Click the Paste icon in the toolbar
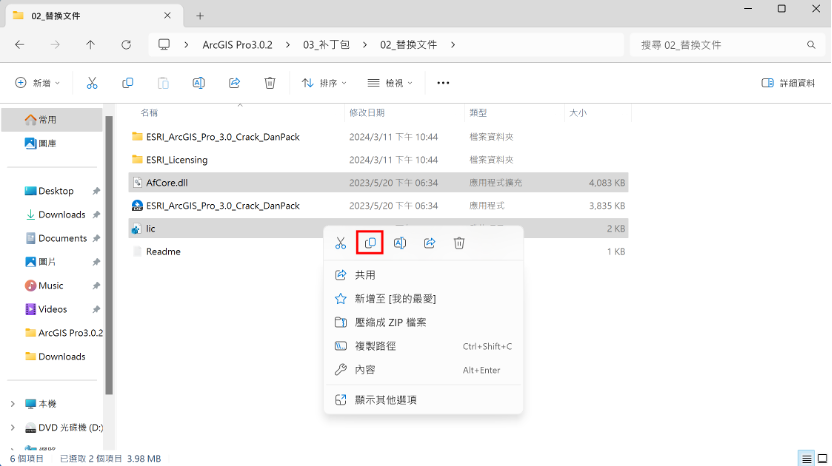The image size is (832, 466). [x=163, y=83]
